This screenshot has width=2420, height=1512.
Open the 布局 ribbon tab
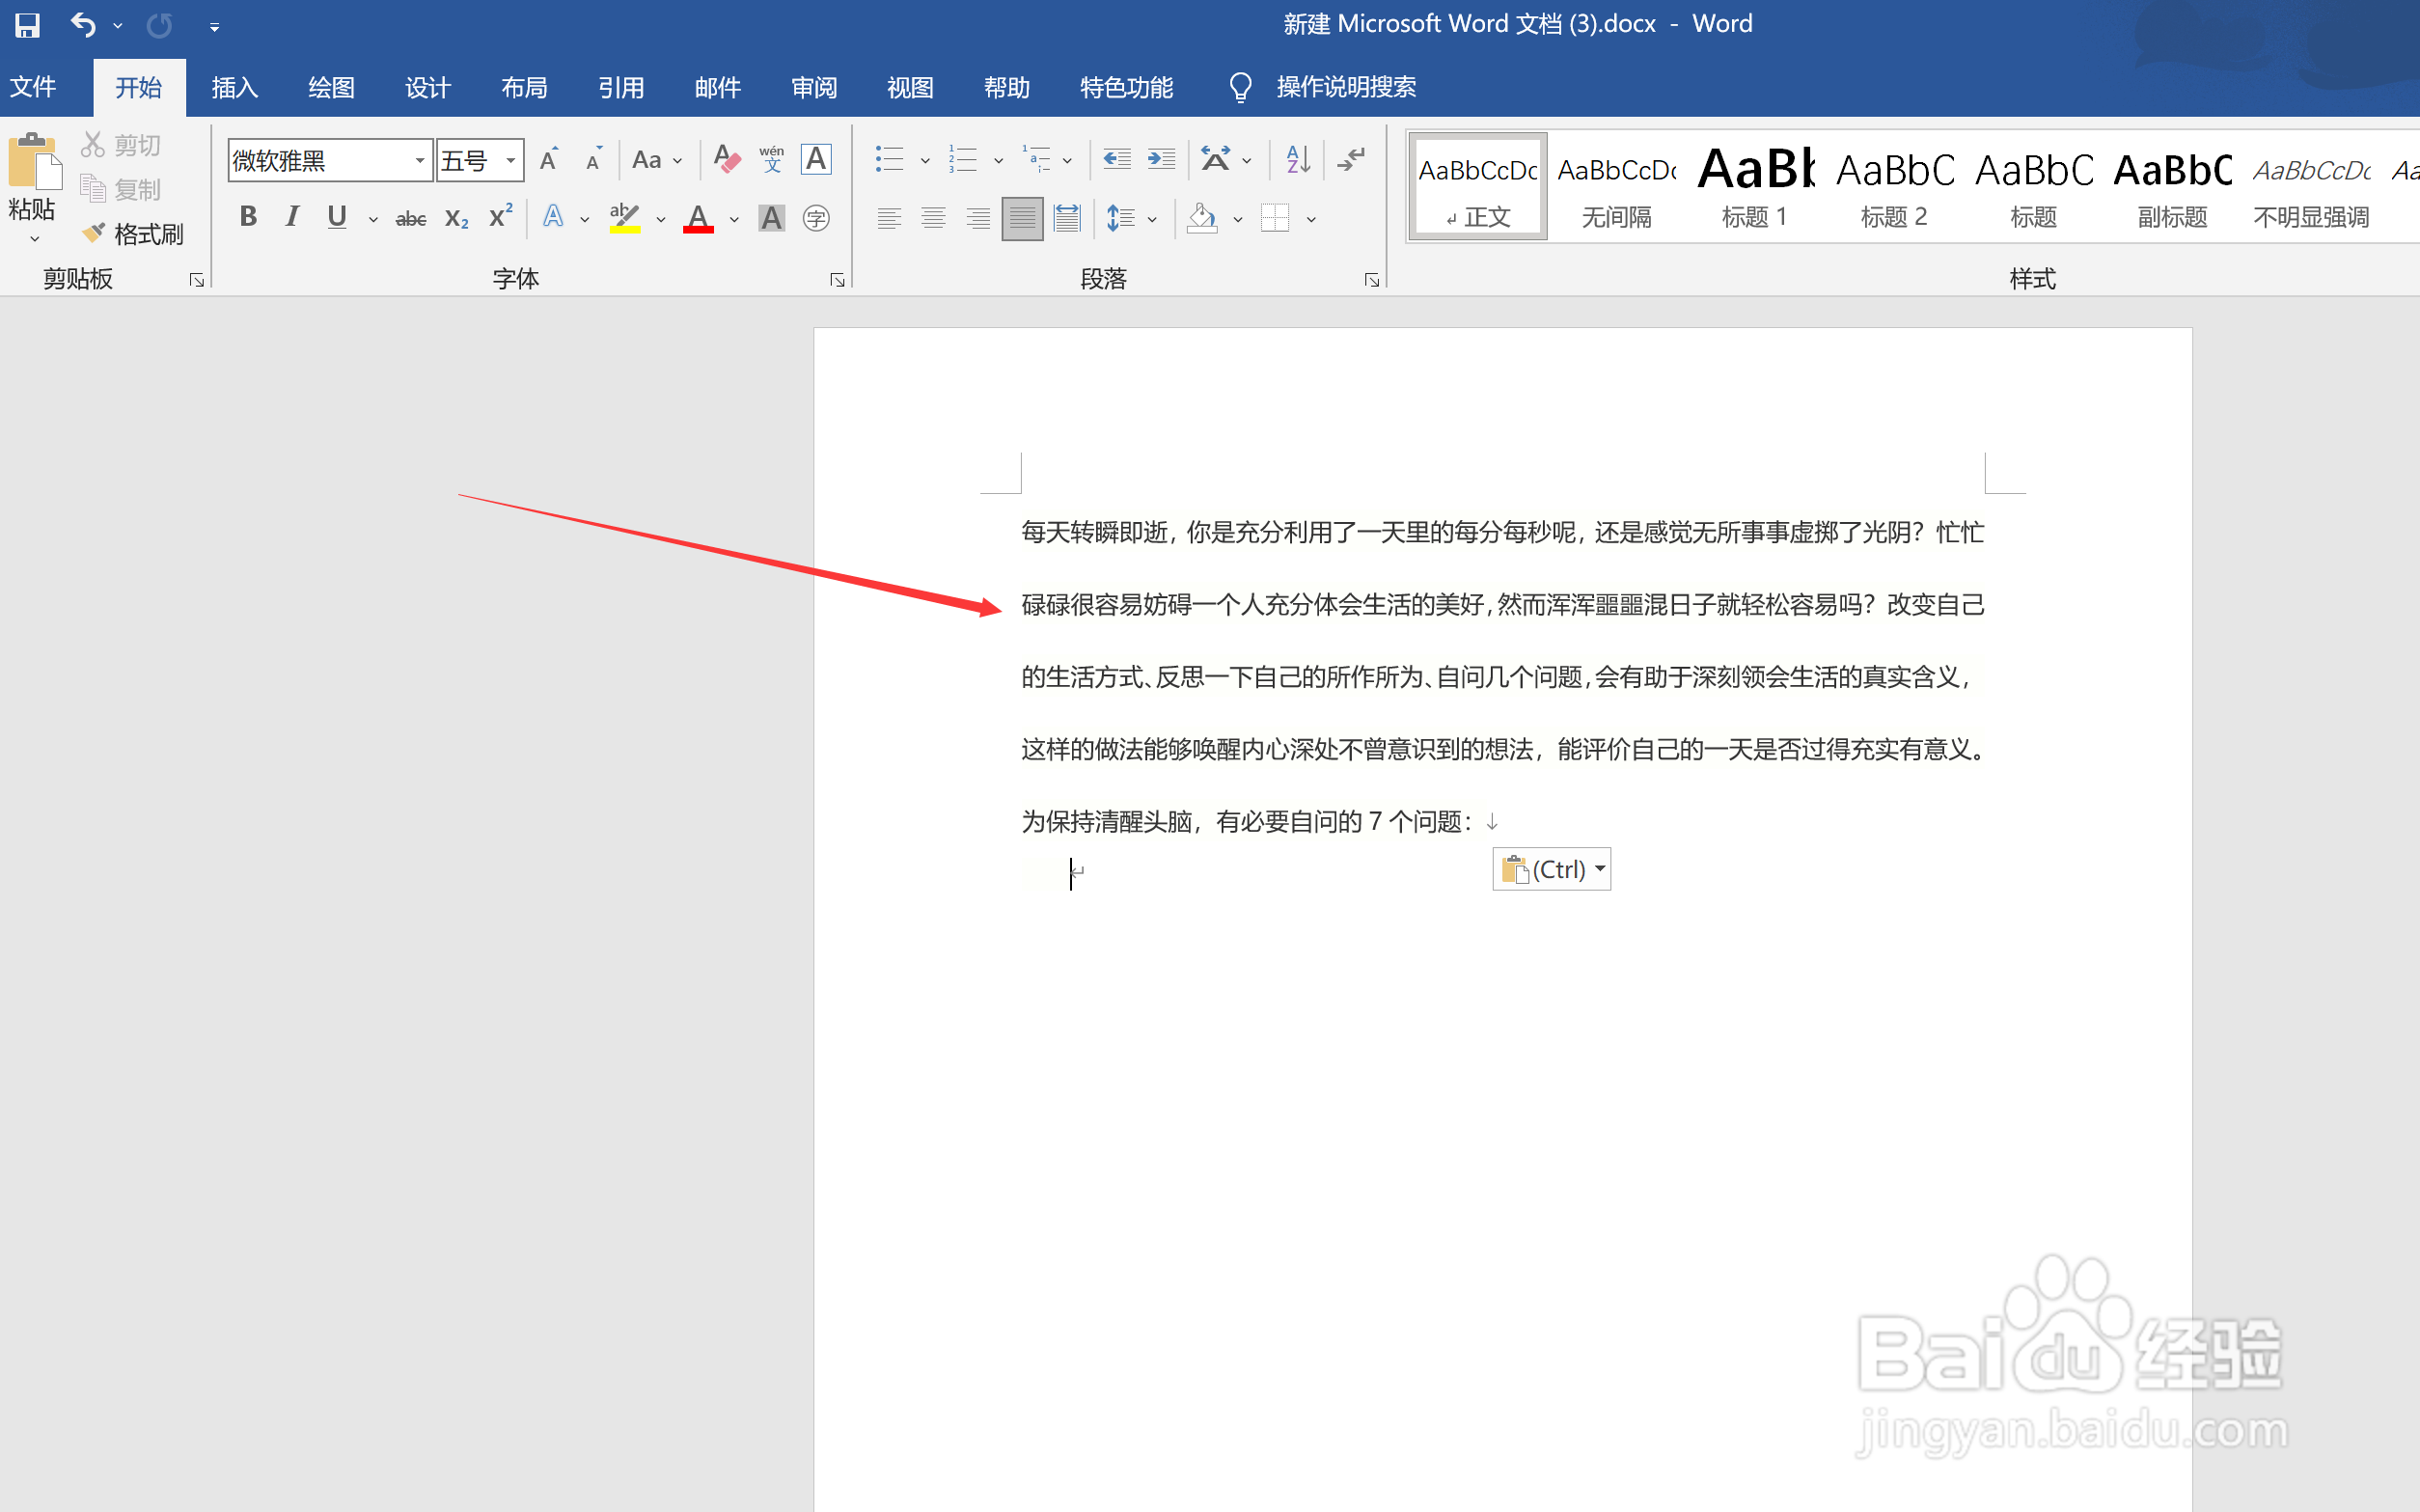point(524,88)
